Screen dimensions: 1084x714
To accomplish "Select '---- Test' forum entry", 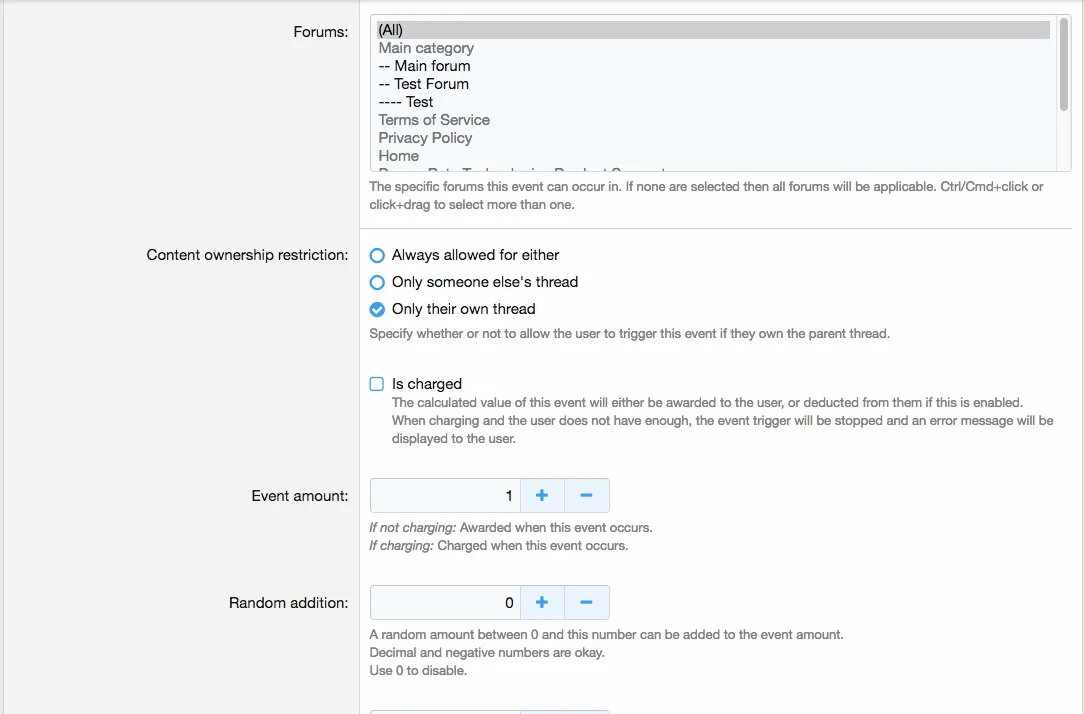I will (x=406, y=102).
